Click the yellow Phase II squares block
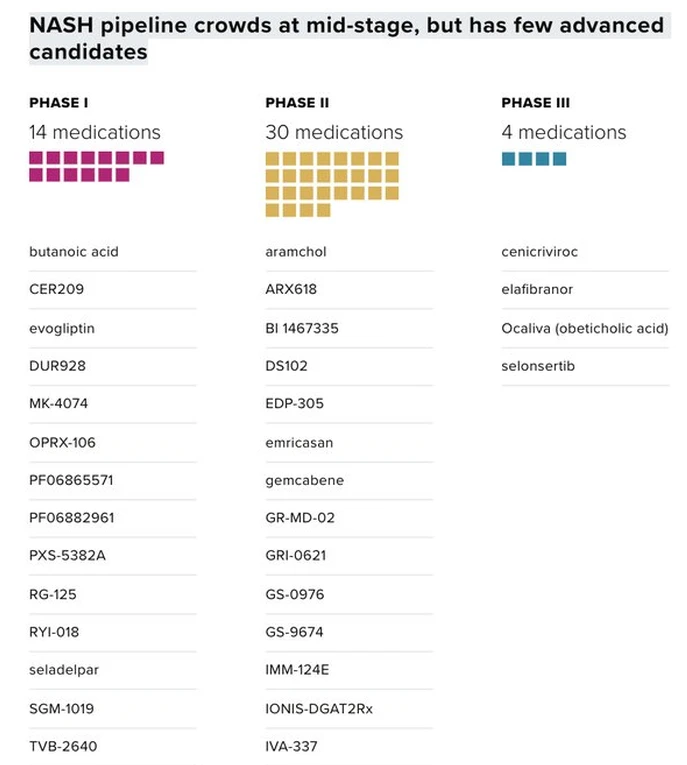Screen dimensions: 687x765 332,184
